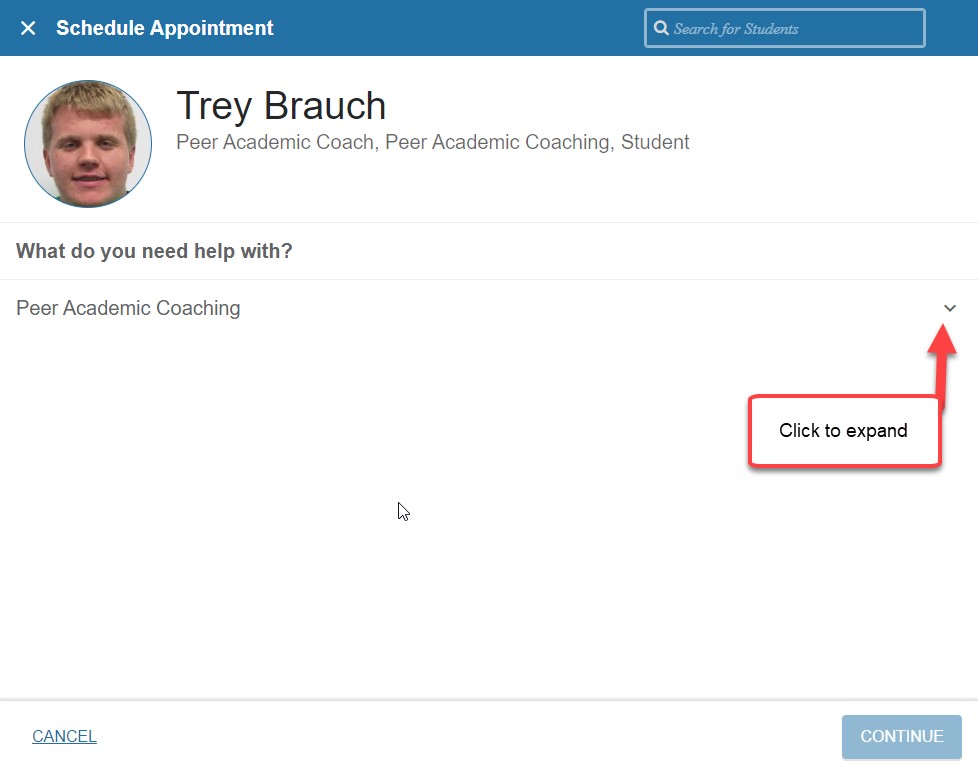Click the empty blue header bar area
The image size is (978, 773).
tap(460, 28)
